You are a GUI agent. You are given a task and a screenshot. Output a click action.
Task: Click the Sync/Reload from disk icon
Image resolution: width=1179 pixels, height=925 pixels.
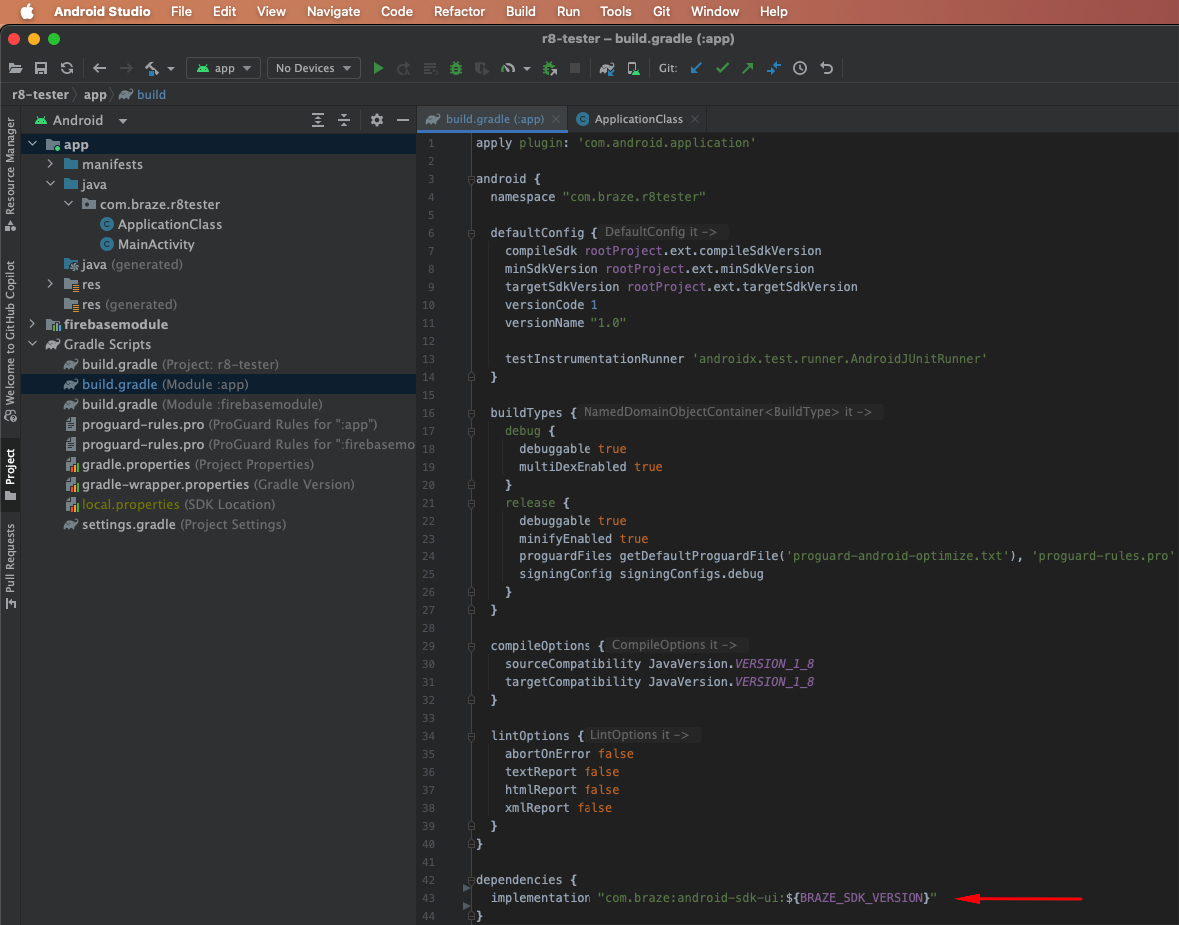click(67, 68)
